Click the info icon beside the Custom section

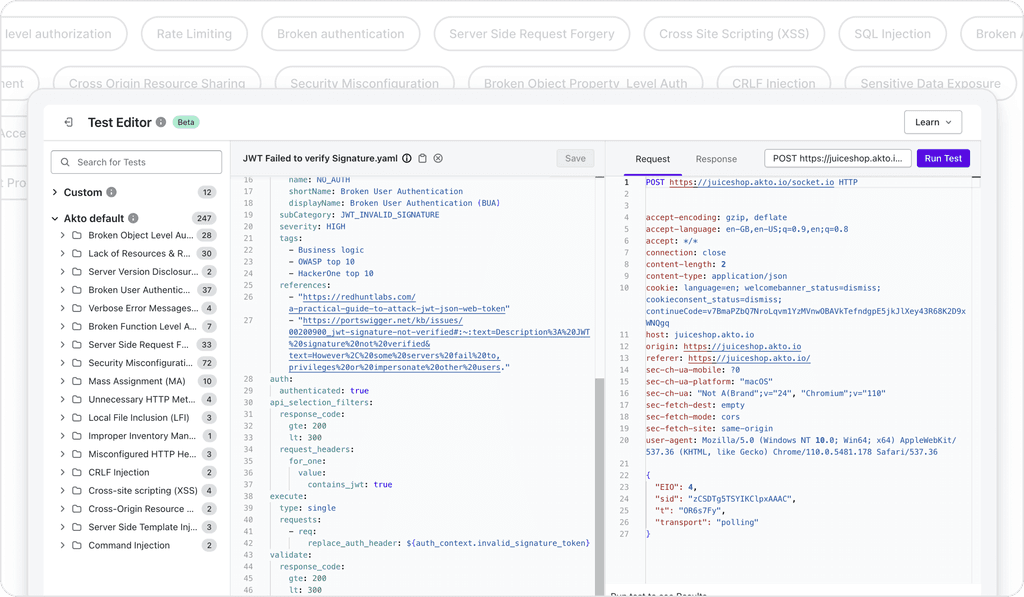[x=111, y=192]
